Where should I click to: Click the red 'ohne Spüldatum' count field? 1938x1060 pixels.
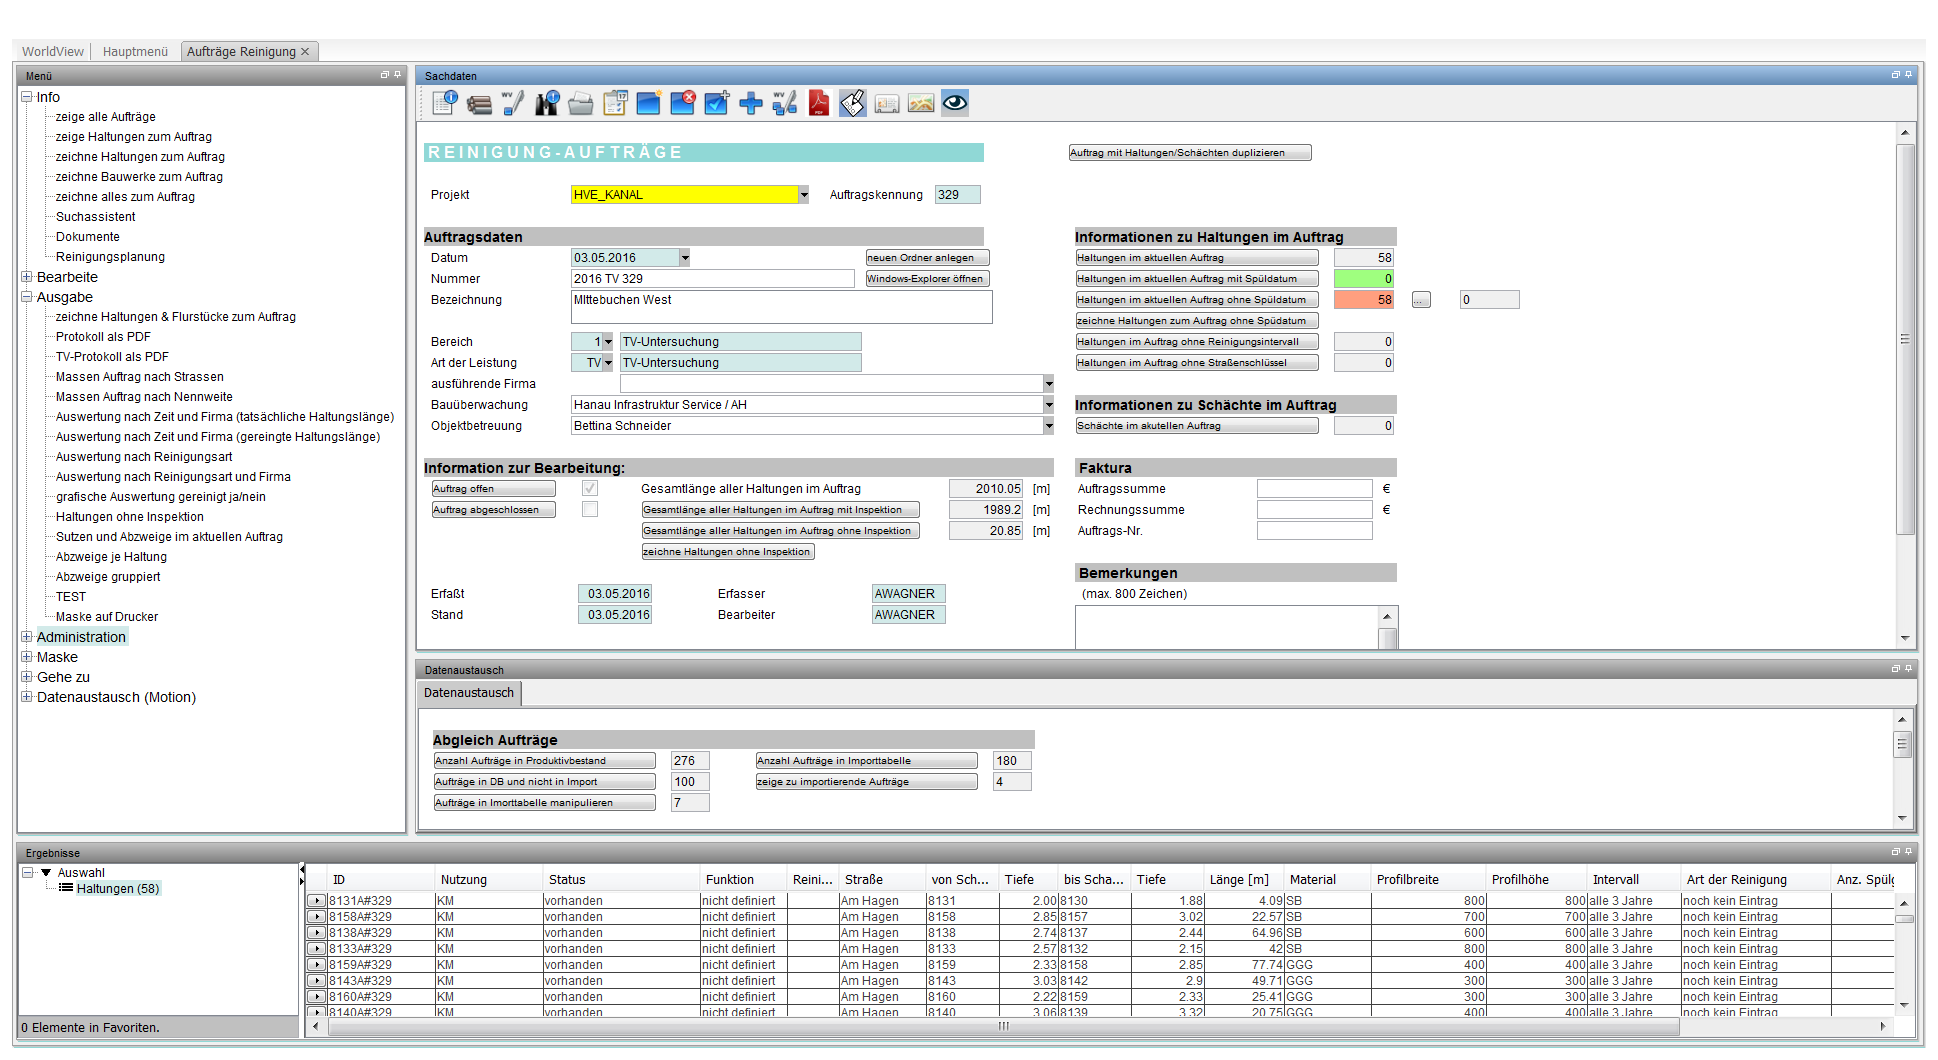click(x=1363, y=300)
